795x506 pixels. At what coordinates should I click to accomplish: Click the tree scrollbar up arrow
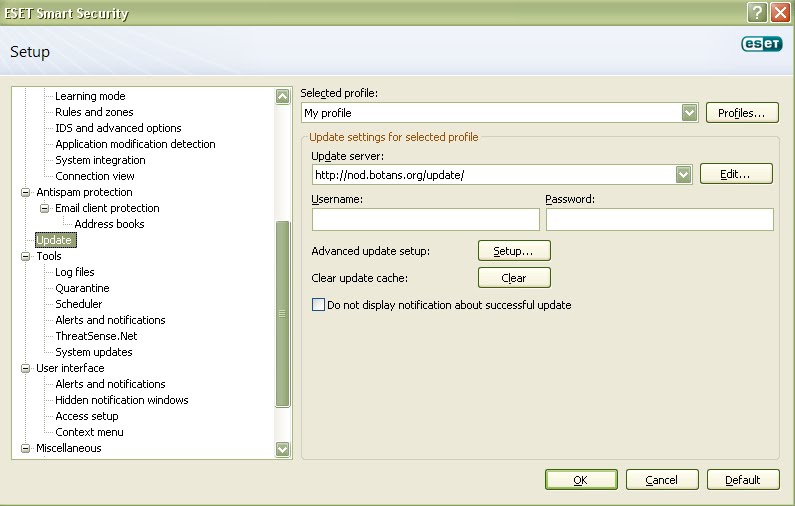click(282, 96)
